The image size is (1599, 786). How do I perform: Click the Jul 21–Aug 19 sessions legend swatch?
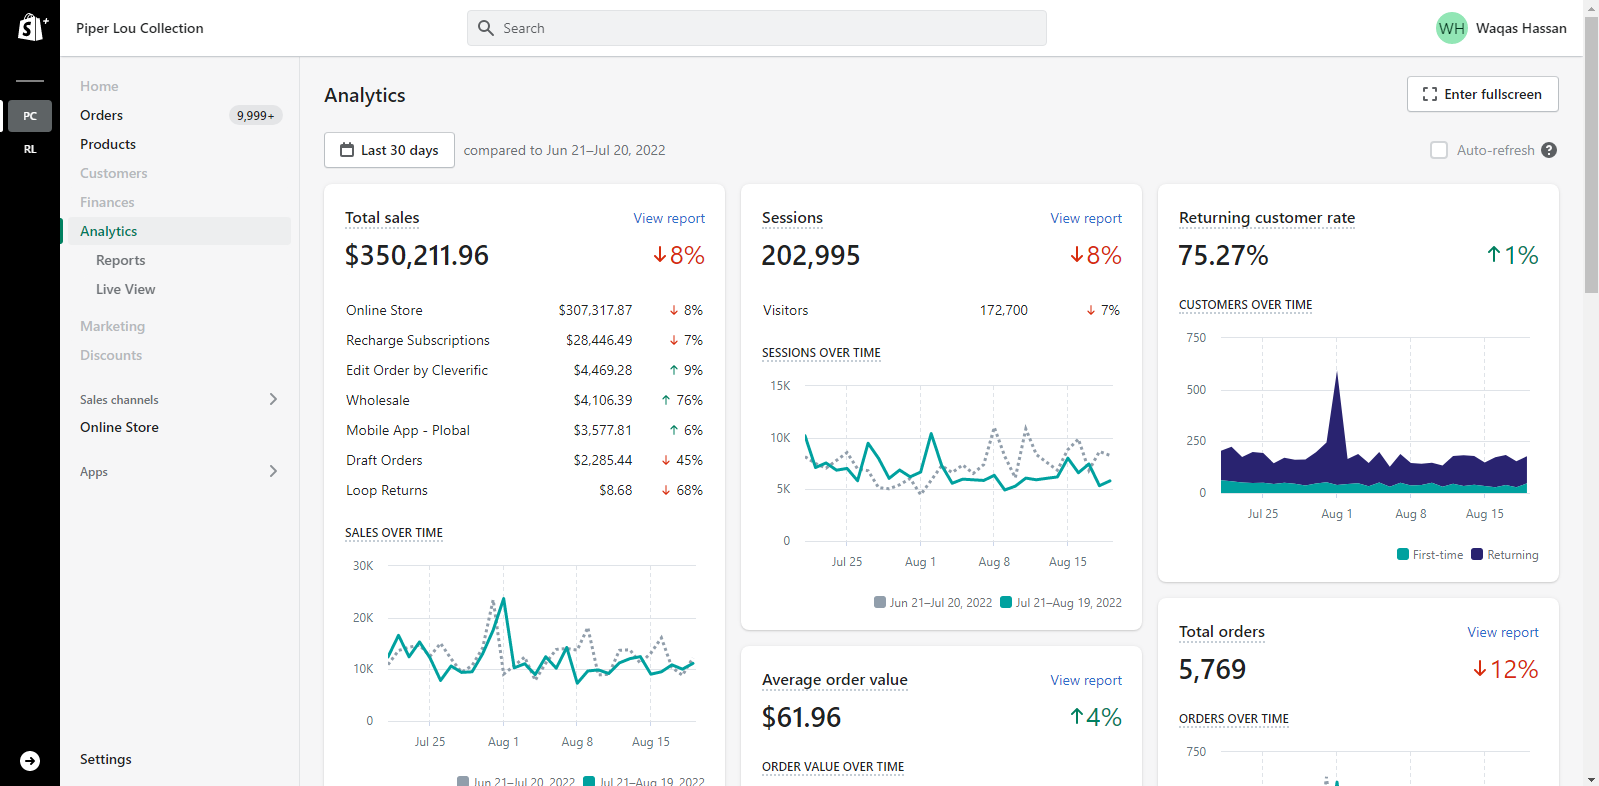1006,602
